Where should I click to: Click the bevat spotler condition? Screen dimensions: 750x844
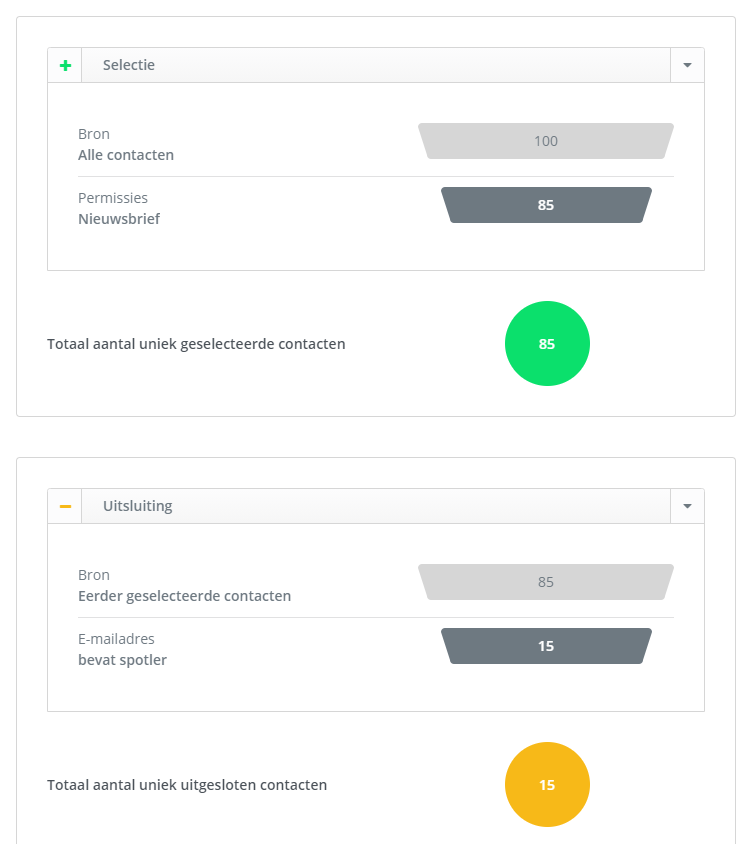click(x=123, y=660)
